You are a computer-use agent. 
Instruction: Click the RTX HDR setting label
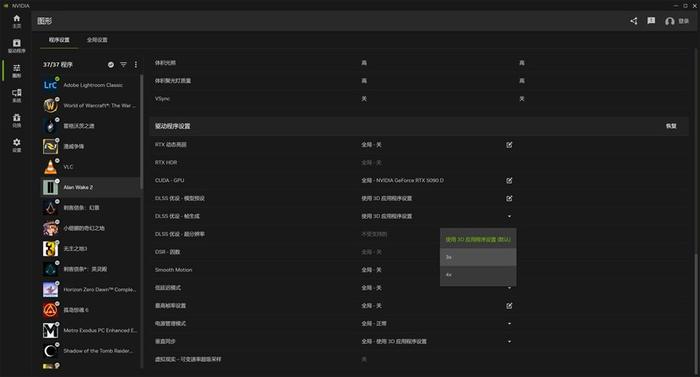(x=166, y=163)
